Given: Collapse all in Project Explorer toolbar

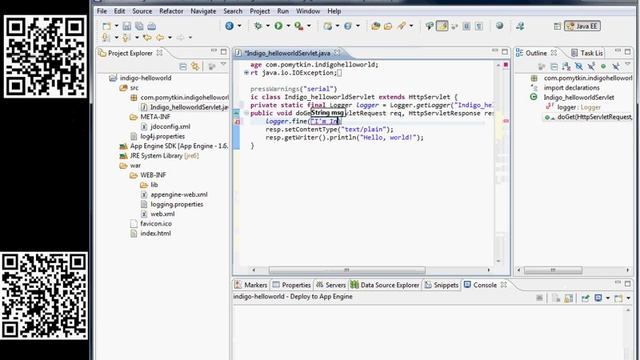Looking at the screenshot, I should click(183, 66).
